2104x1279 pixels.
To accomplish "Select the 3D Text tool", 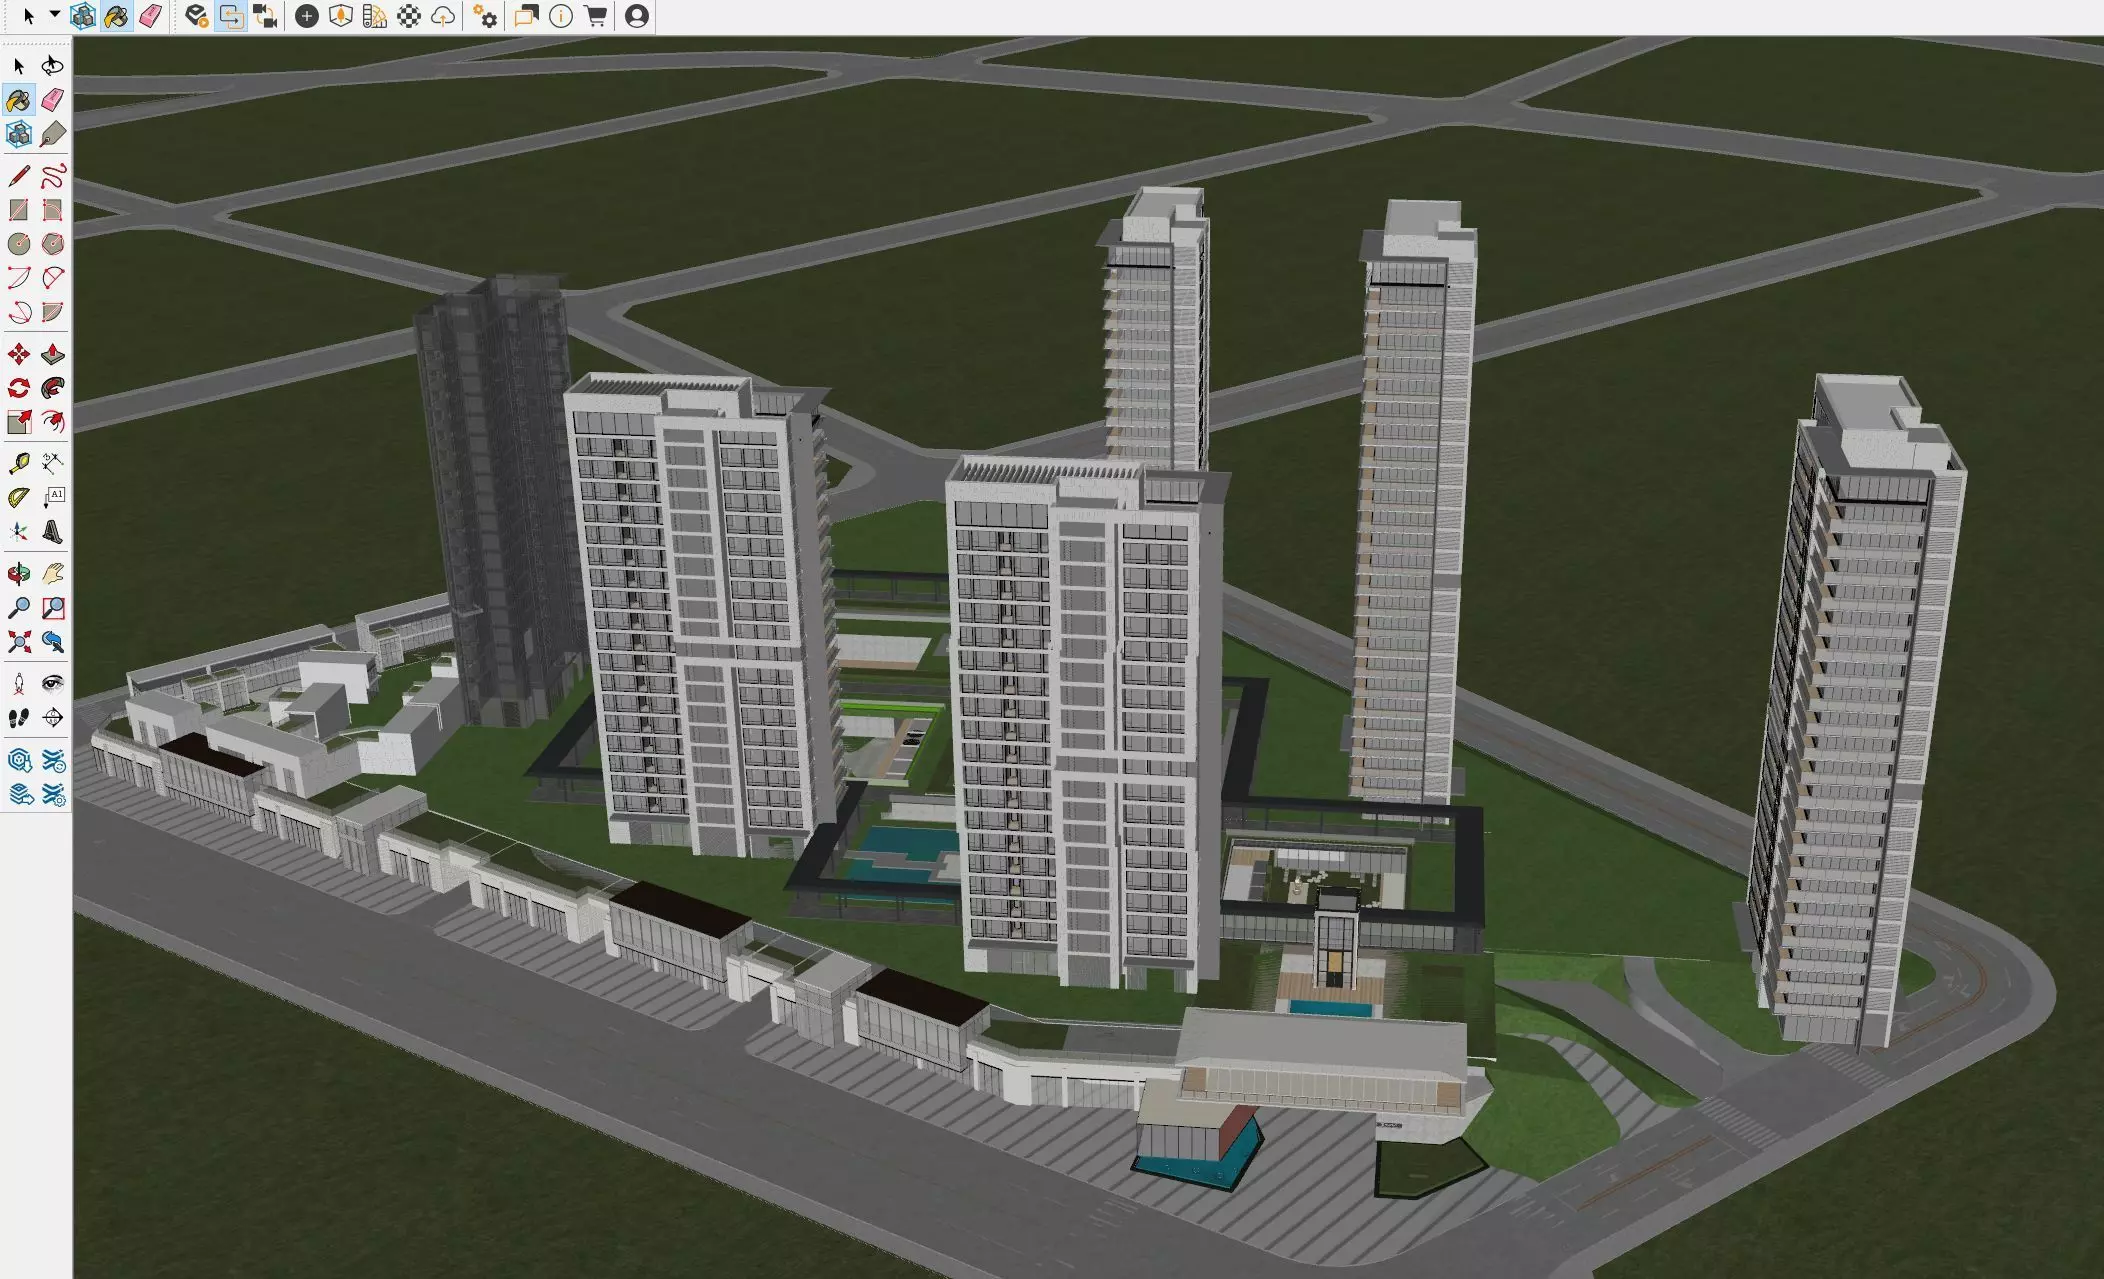I will click(53, 532).
